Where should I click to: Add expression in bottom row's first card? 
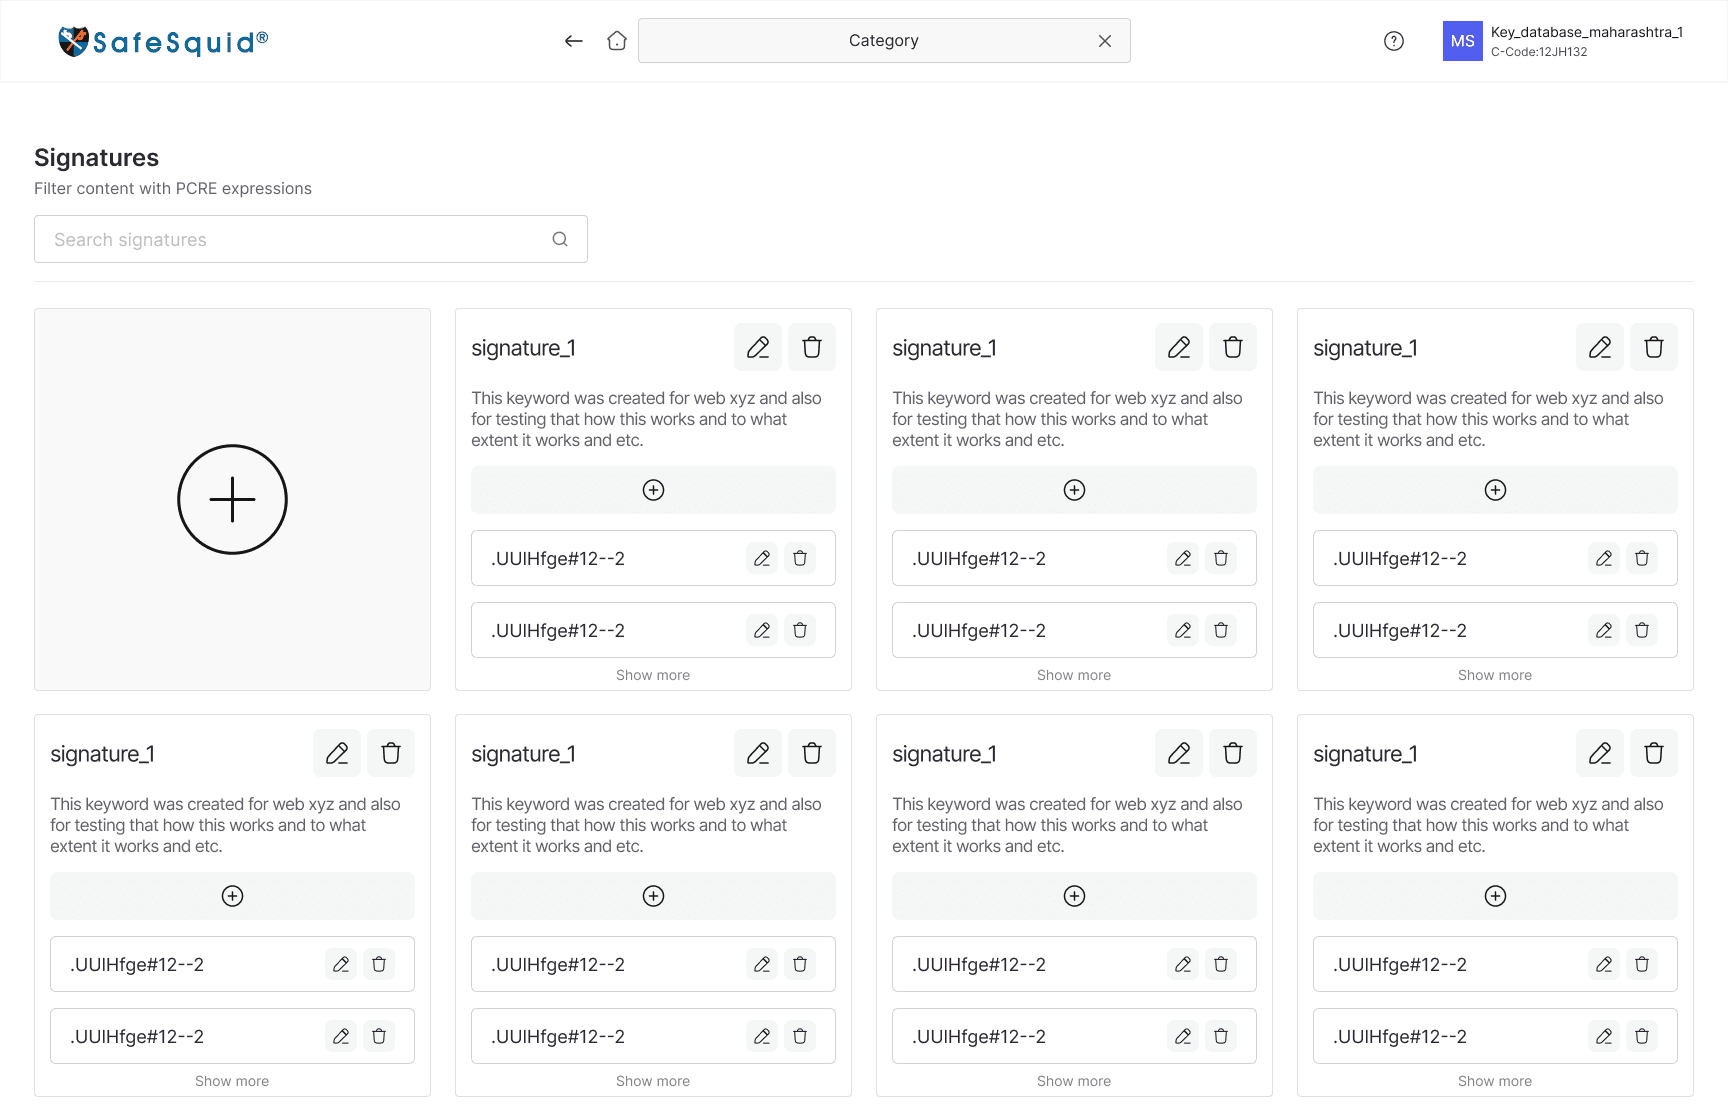[x=232, y=896]
